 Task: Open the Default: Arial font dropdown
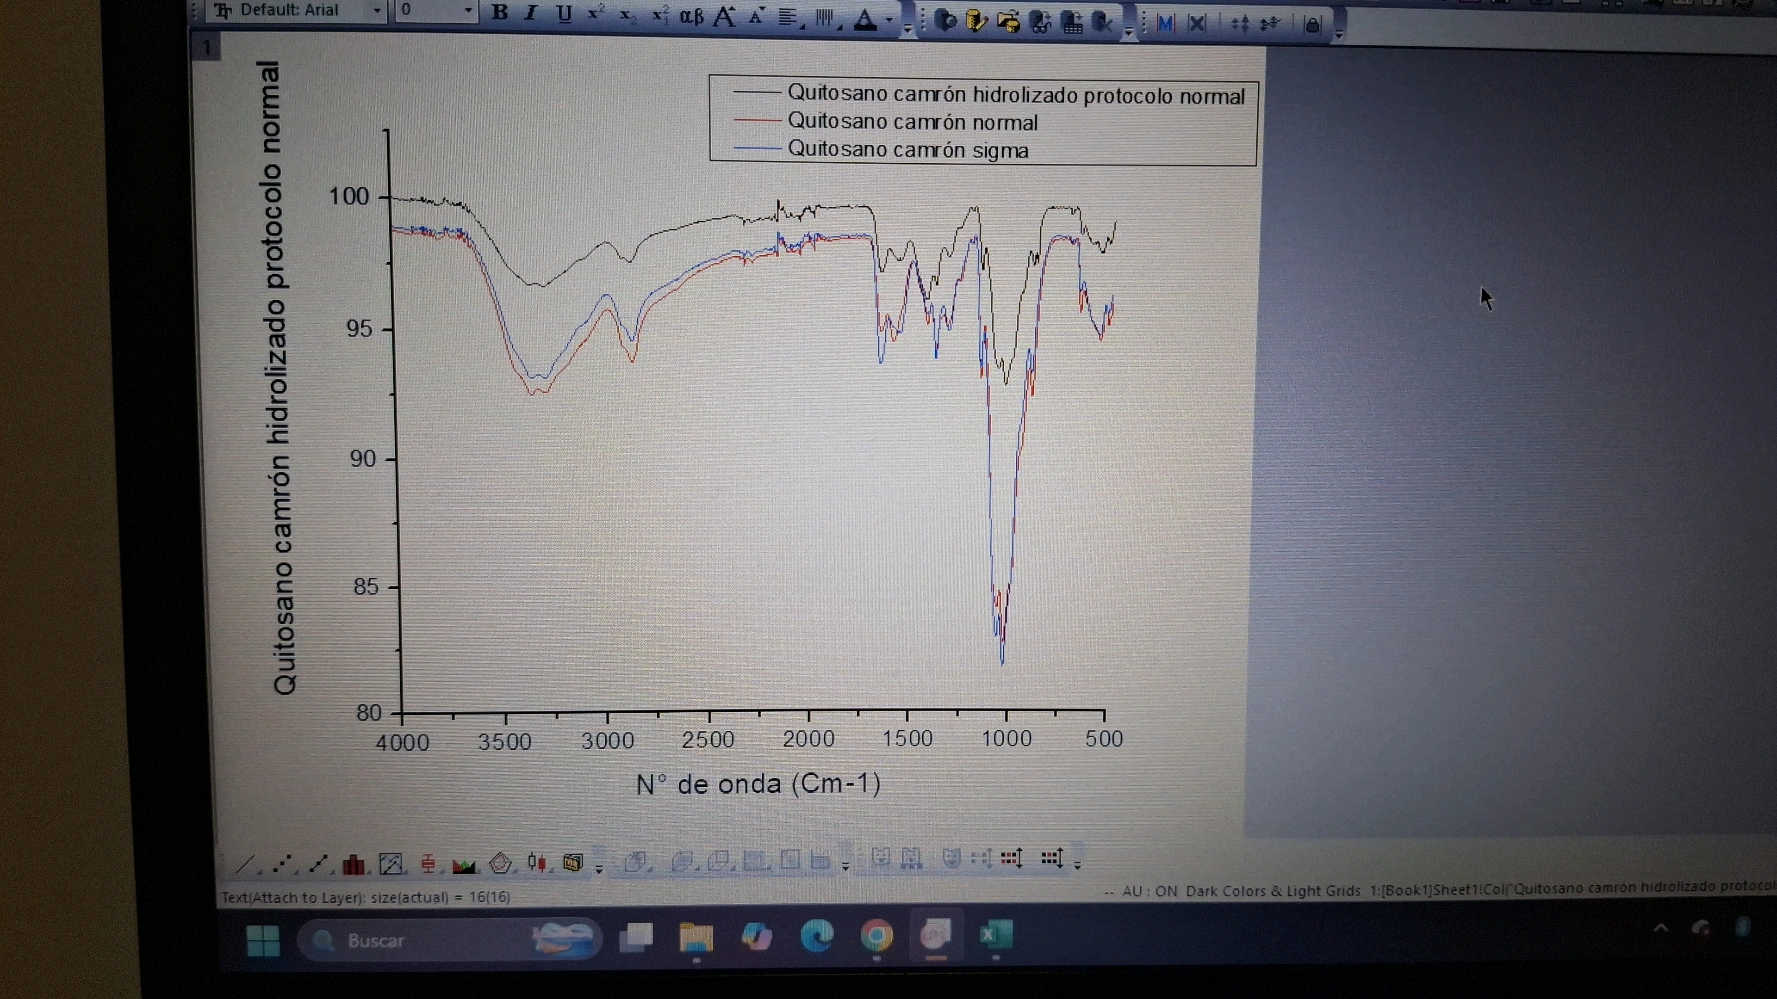[377, 11]
